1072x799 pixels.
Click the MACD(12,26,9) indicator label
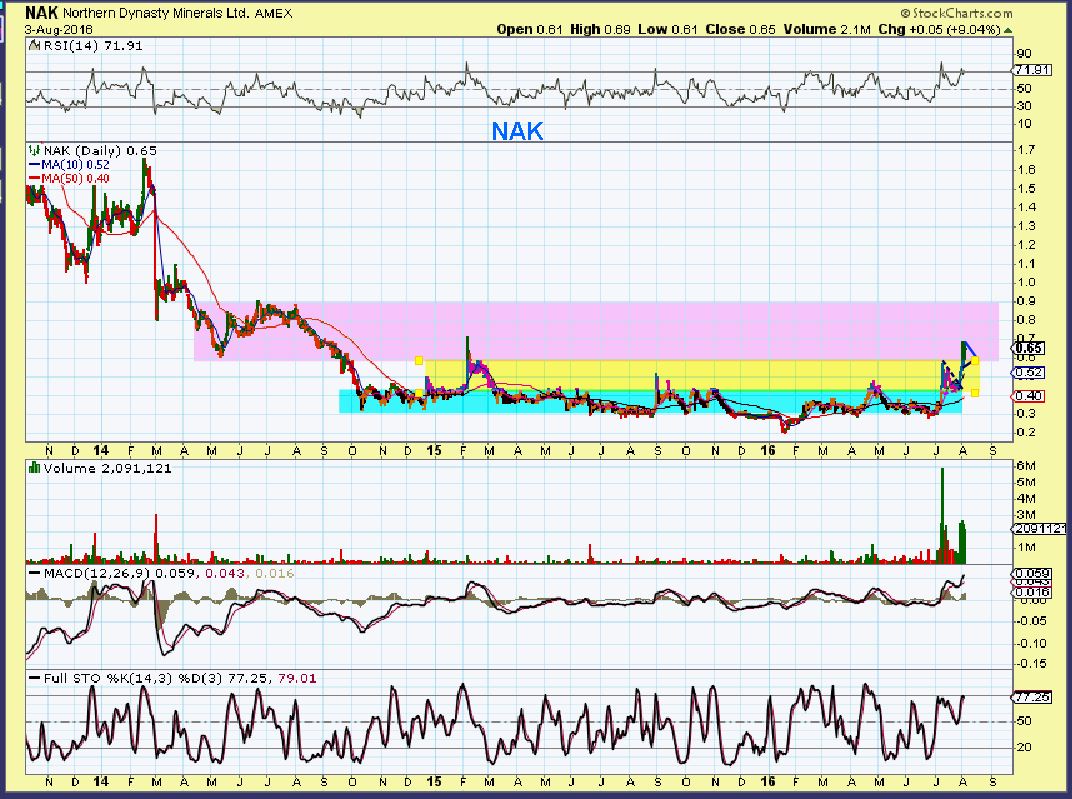tap(97, 573)
